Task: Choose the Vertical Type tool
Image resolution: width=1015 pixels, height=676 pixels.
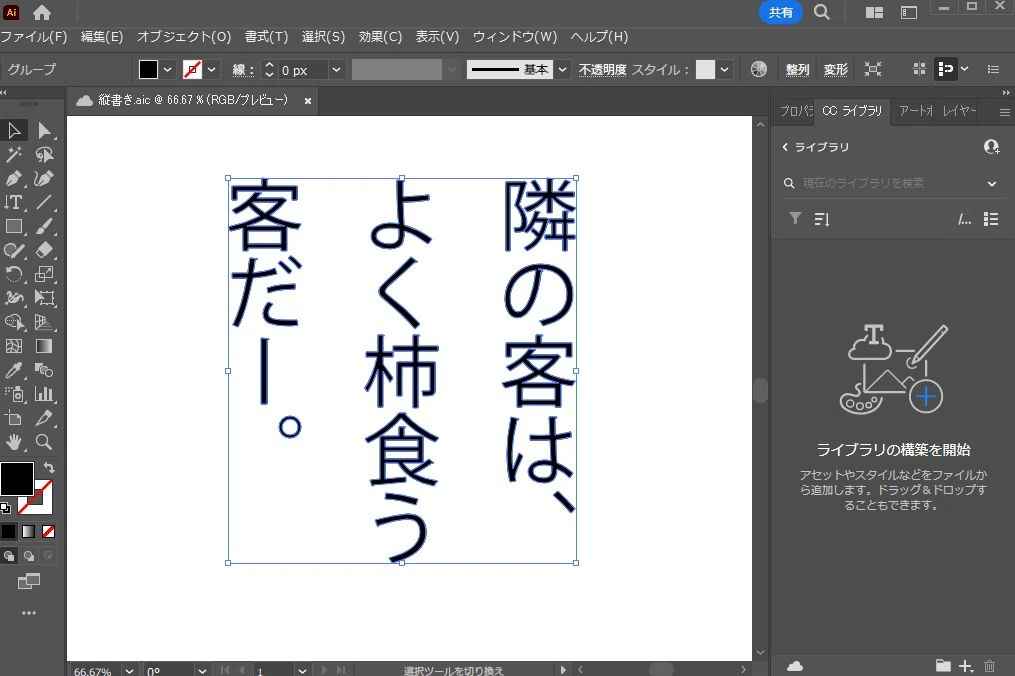Action: click(x=14, y=202)
